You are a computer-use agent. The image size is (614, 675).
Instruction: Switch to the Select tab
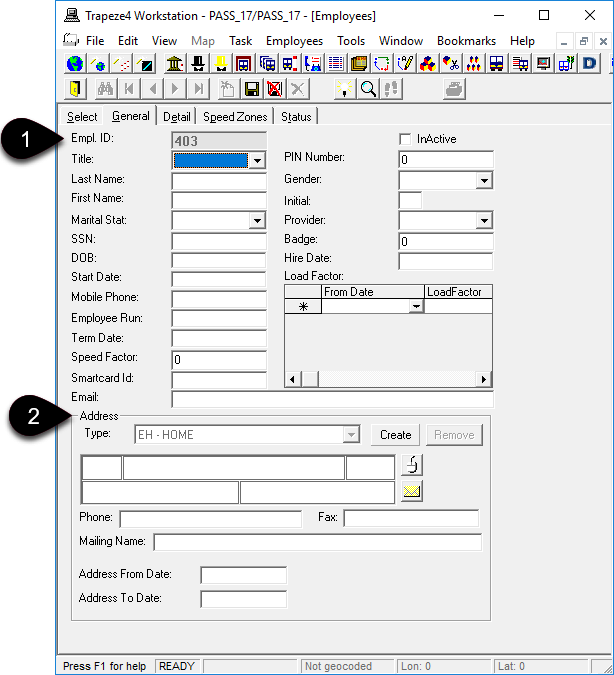[x=82, y=117]
